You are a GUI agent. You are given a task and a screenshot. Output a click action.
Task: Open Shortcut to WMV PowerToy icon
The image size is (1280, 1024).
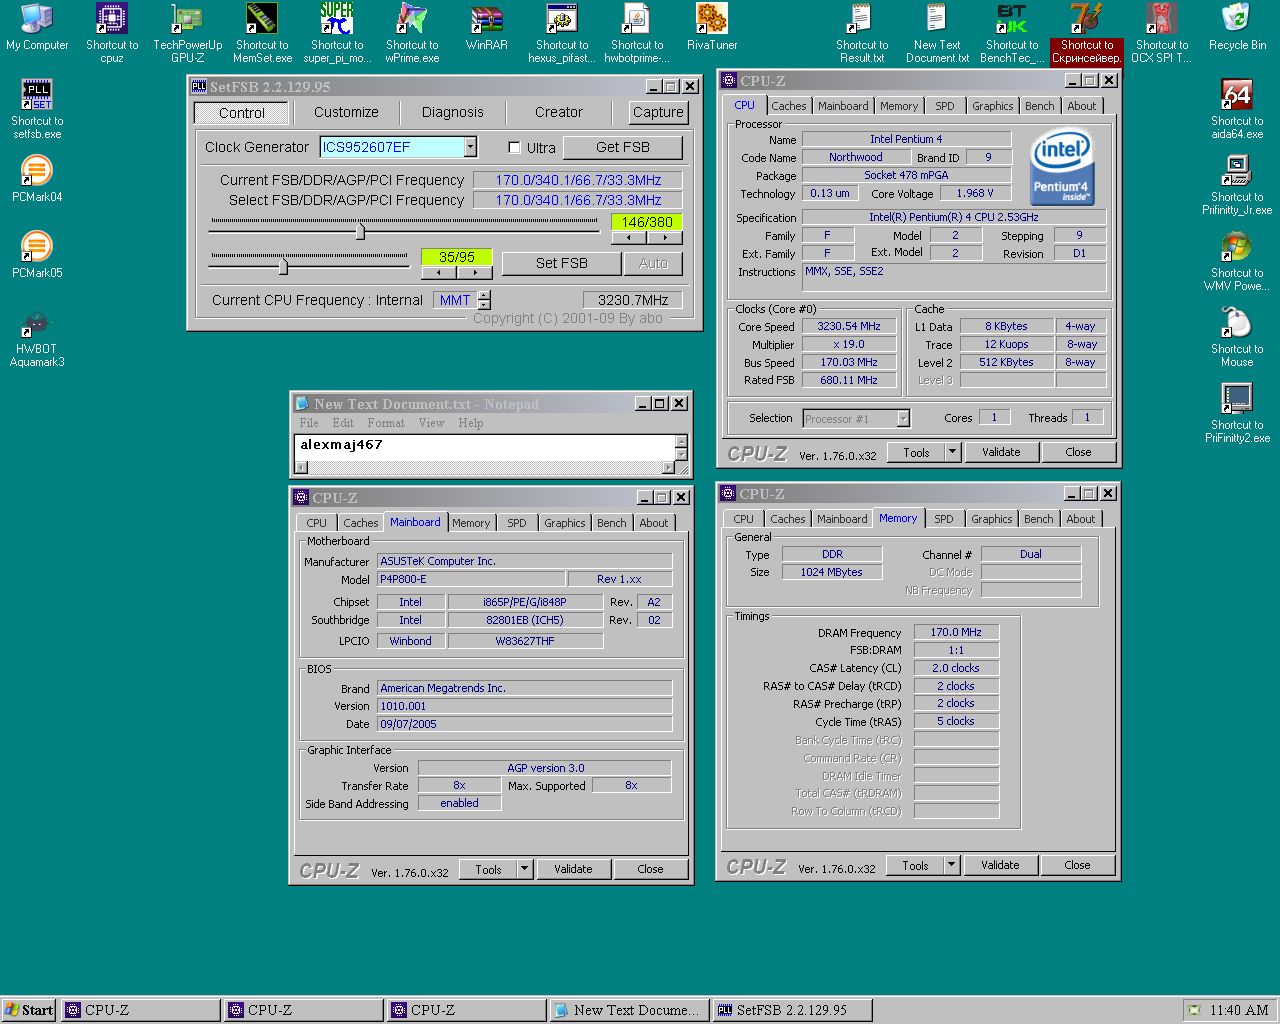[x=1237, y=261]
